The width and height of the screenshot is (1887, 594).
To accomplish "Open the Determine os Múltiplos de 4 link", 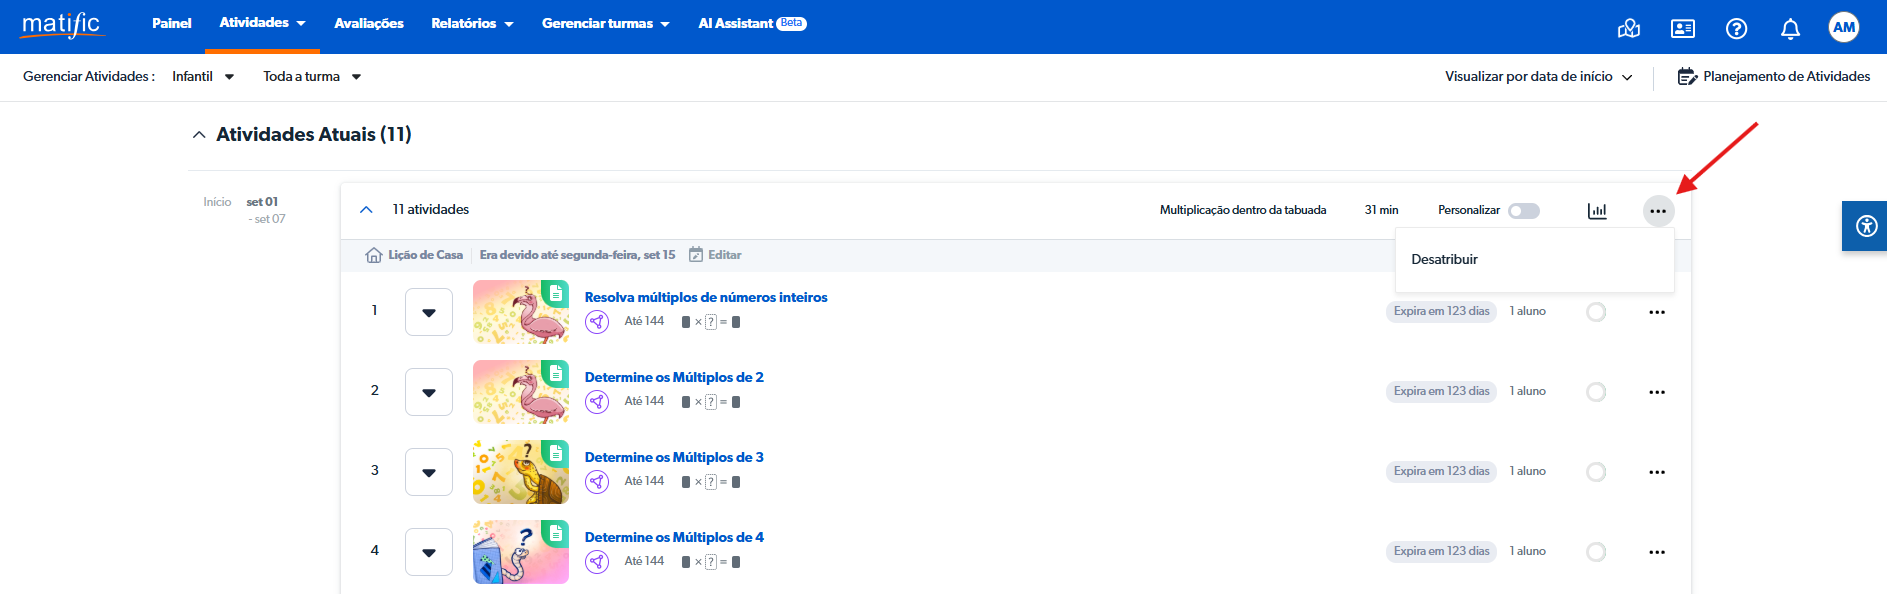I will [x=674, y=537].
